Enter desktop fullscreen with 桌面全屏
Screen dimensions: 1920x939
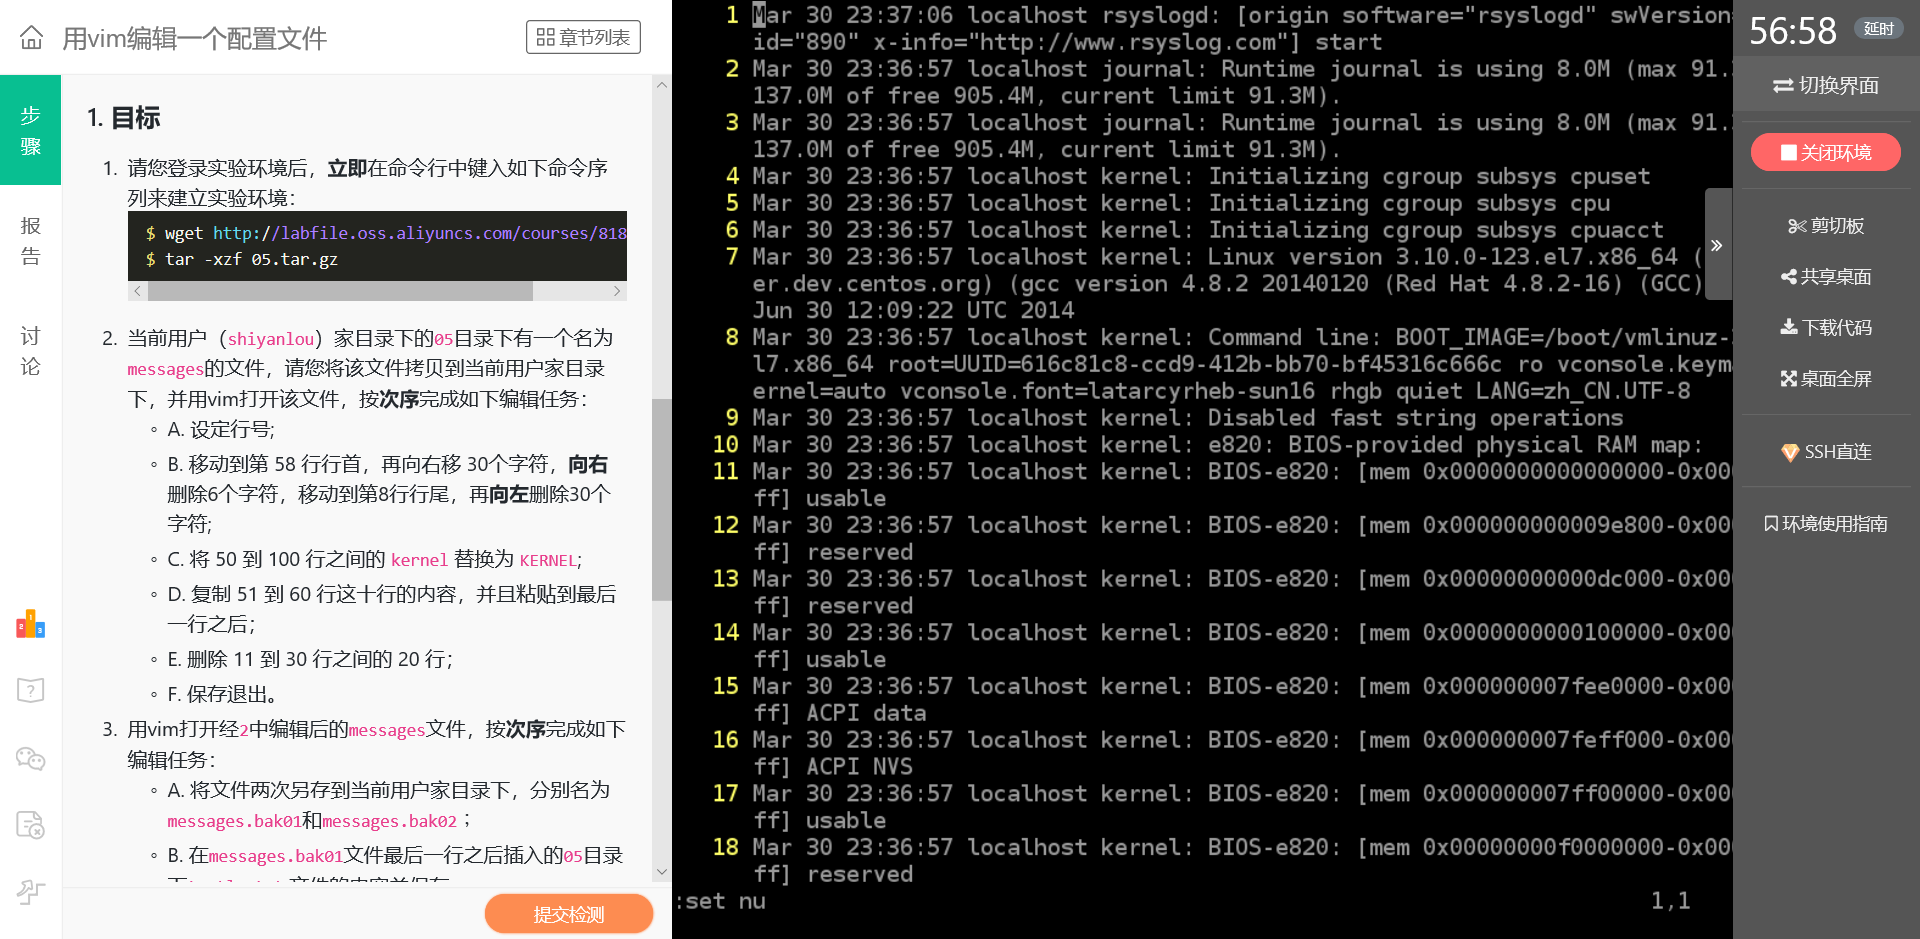pos(1825,379)
